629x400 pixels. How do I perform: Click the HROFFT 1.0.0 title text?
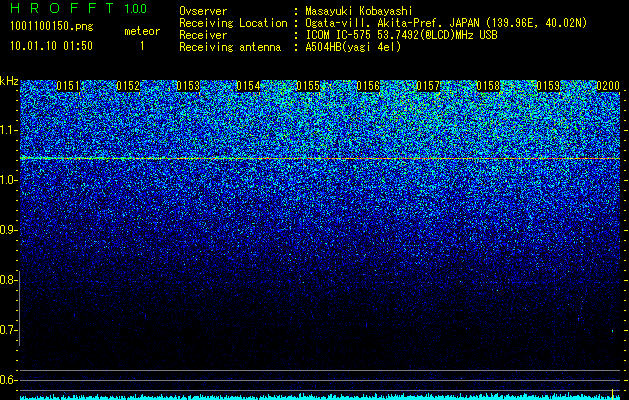tap(78, 8)
